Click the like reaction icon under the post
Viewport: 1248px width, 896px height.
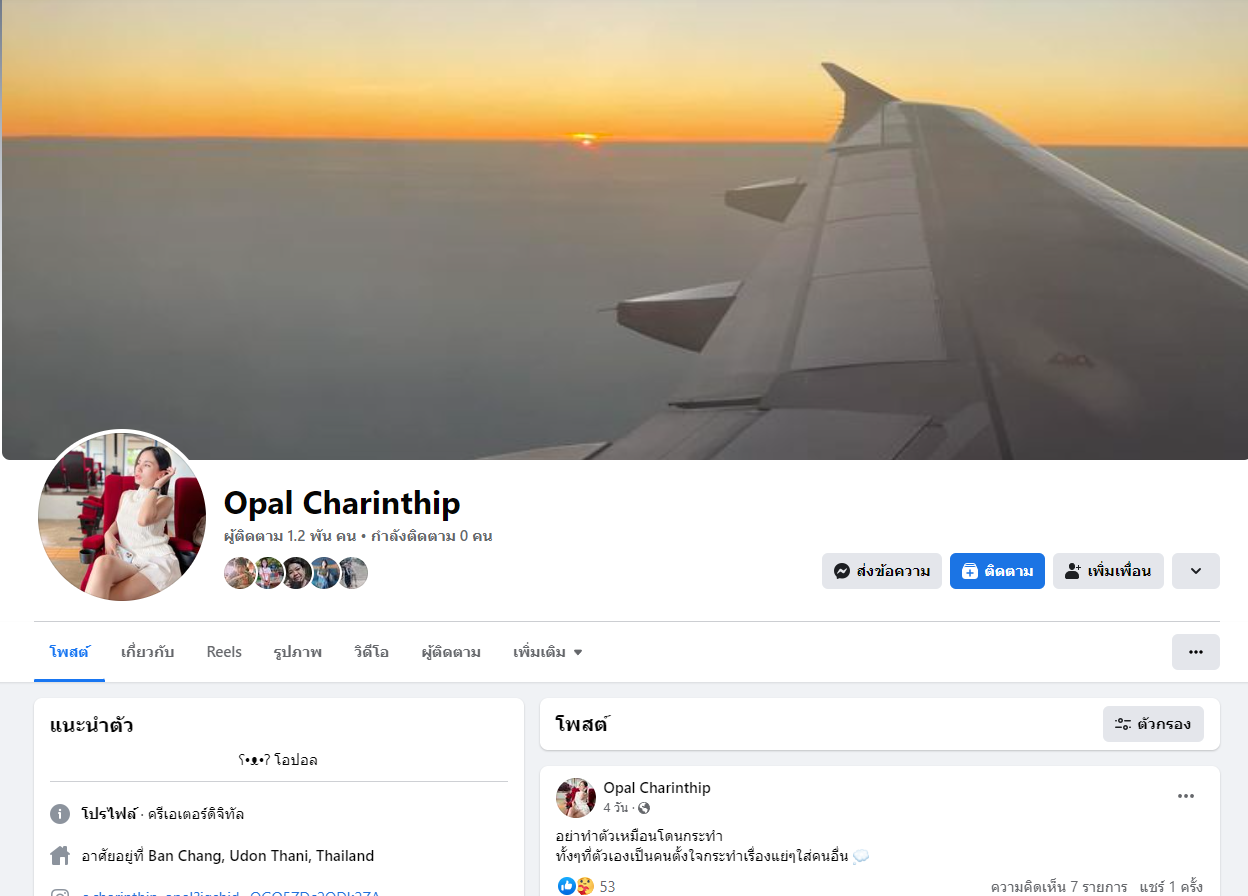567,886
